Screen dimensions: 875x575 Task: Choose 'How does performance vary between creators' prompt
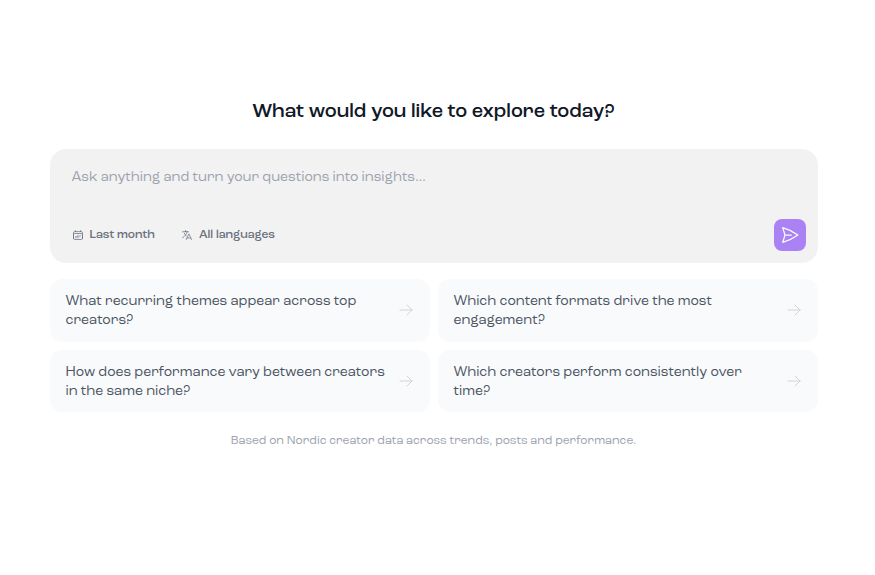pyautogui.click(x=240, y=381)
